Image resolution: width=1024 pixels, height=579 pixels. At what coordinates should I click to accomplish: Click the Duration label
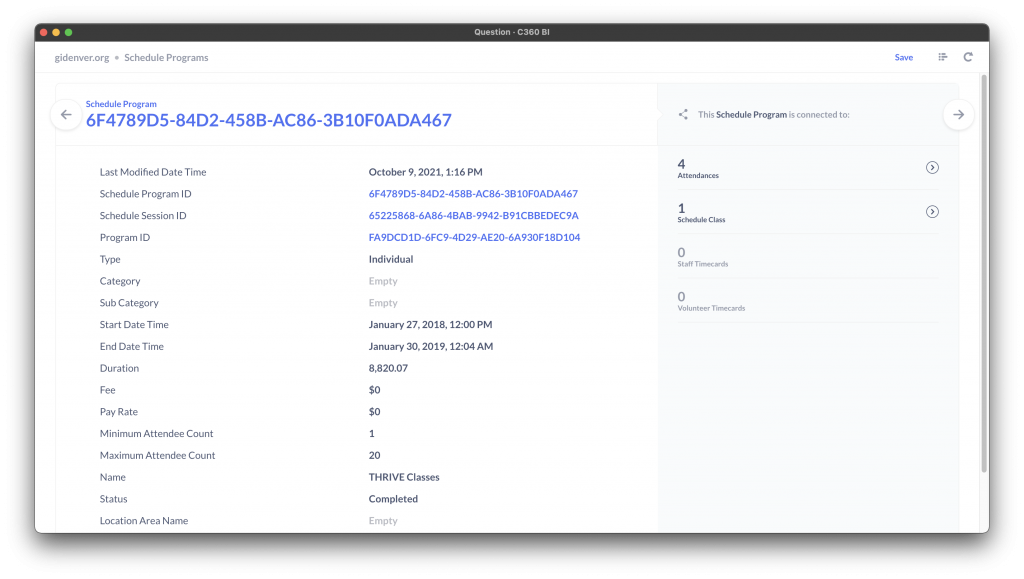119,368
